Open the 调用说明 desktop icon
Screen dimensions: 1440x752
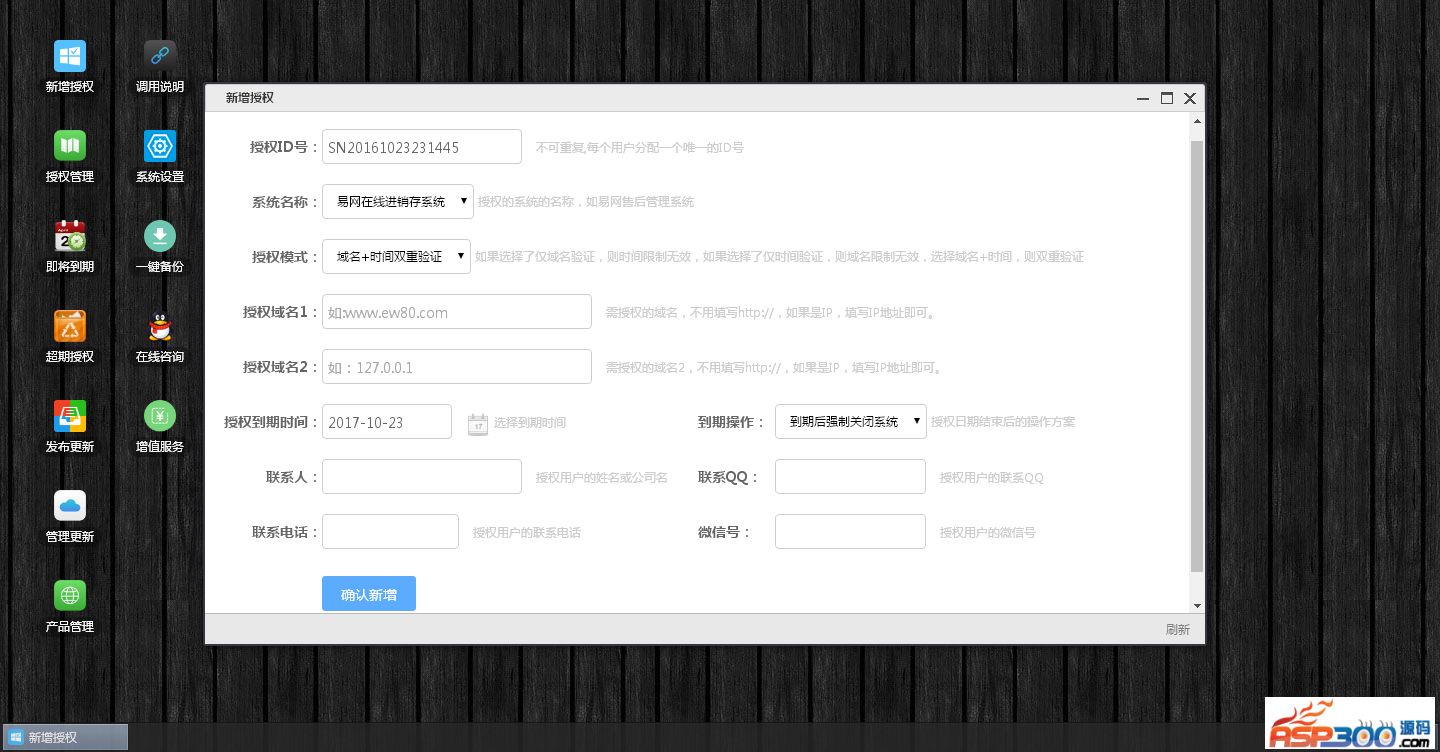pos(160,57)
